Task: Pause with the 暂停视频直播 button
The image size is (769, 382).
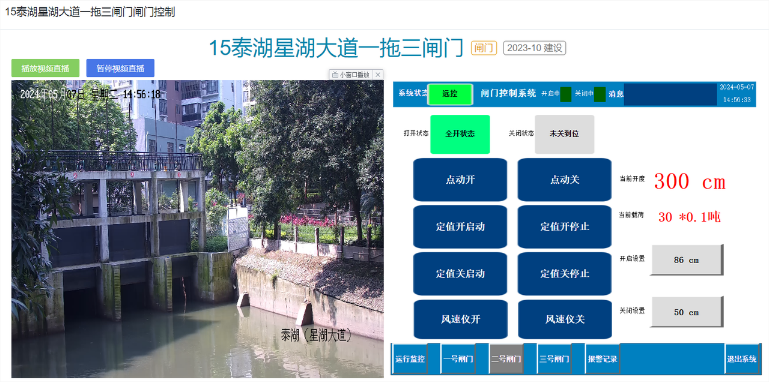Action: (x=120, y=68)
